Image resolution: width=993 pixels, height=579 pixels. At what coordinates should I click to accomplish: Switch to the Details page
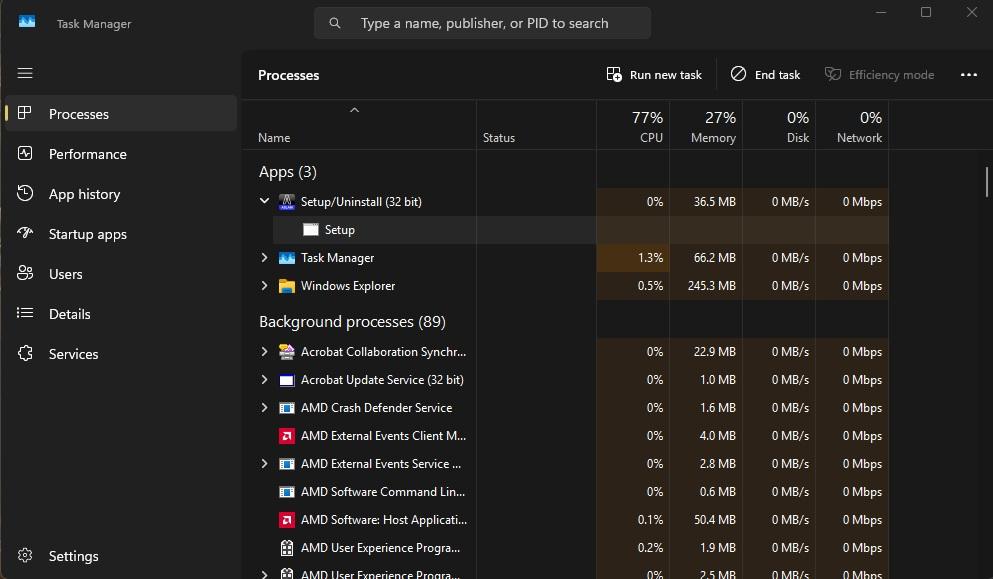(121, 313)
